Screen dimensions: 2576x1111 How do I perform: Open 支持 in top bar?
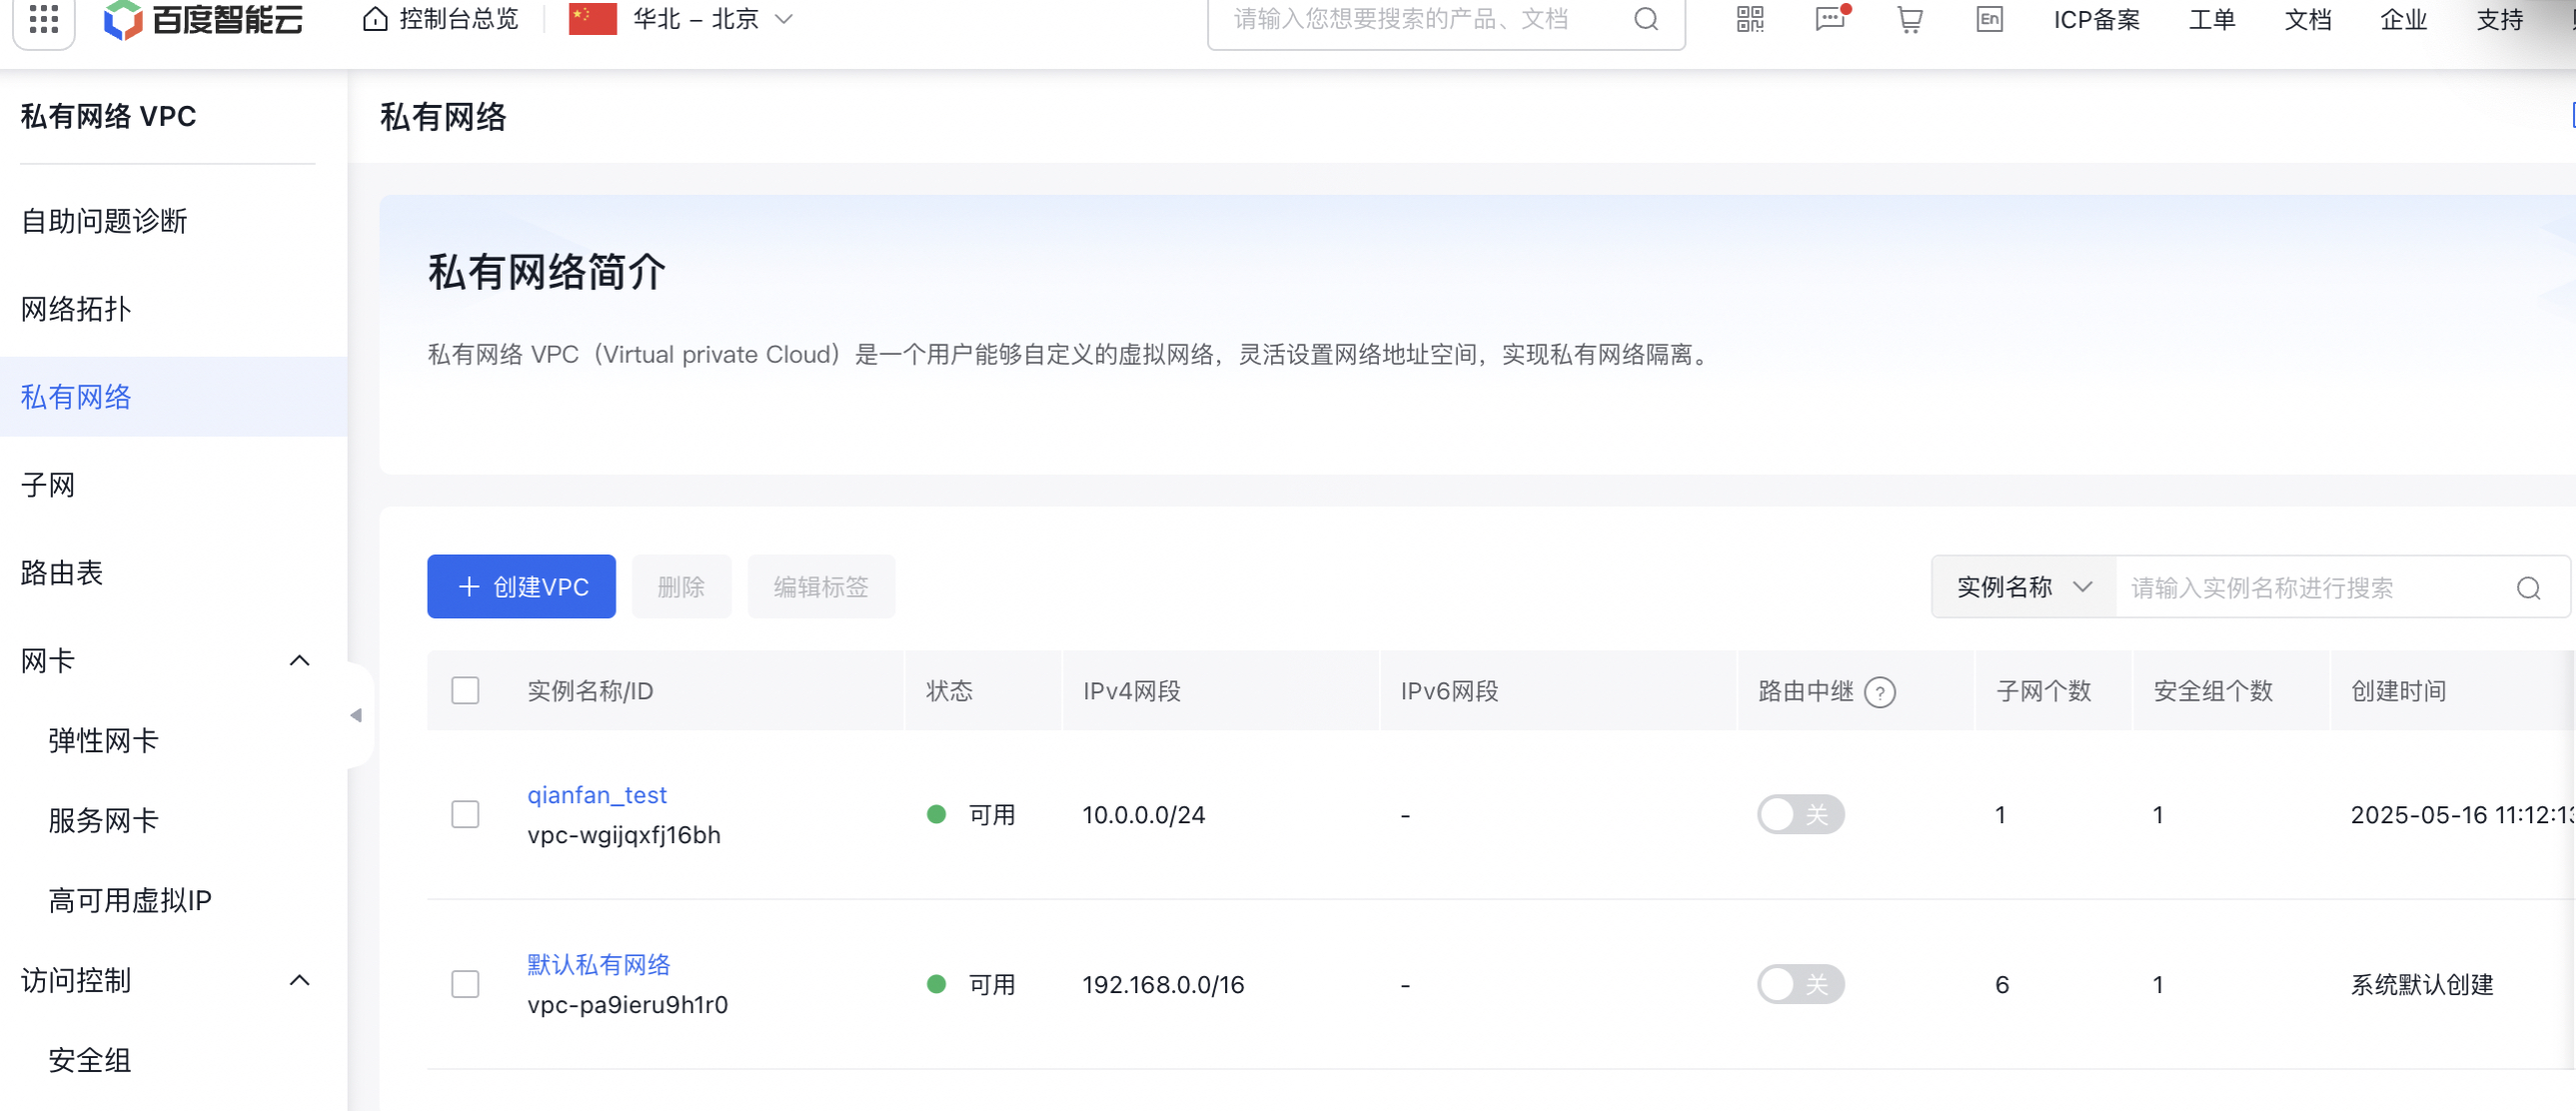(2500, 19)
